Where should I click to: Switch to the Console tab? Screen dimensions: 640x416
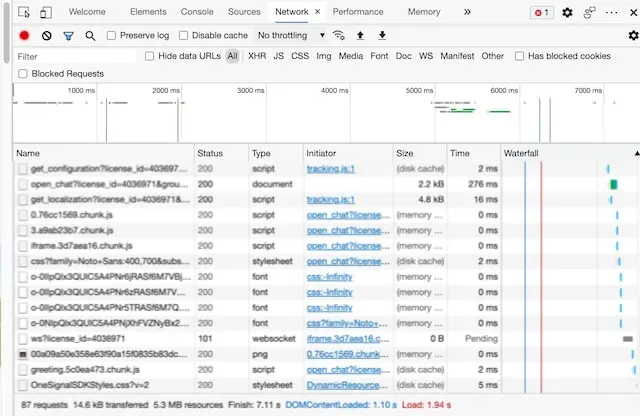pos(197,12)
